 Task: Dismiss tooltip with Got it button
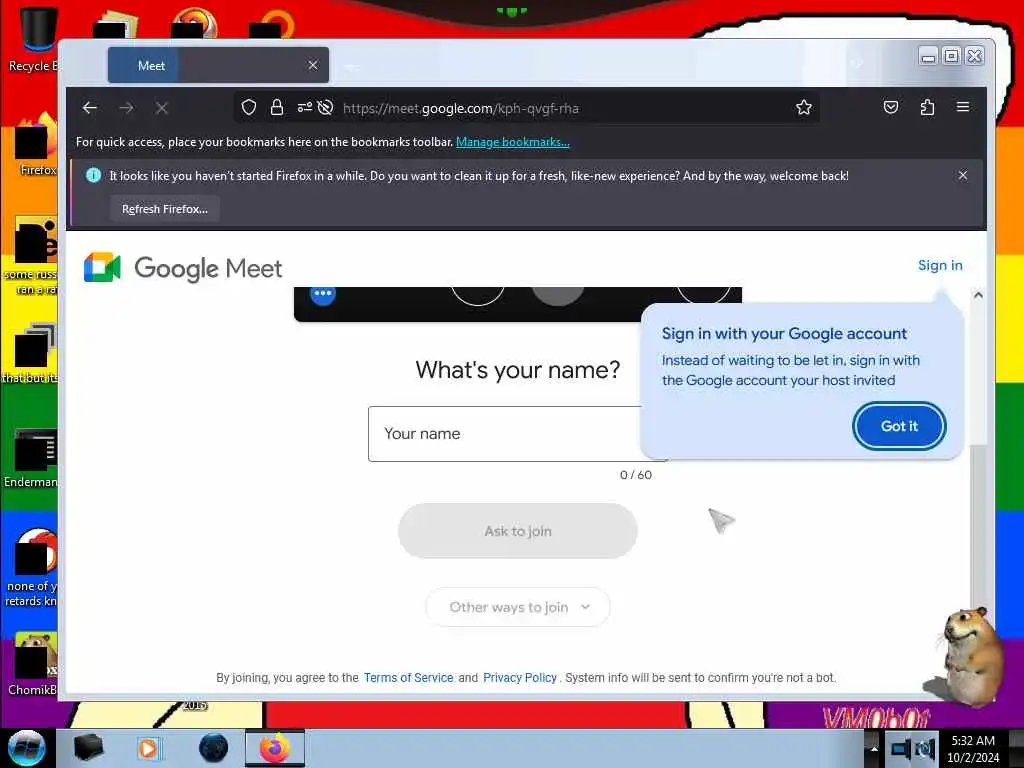click(x=899, y=426)
